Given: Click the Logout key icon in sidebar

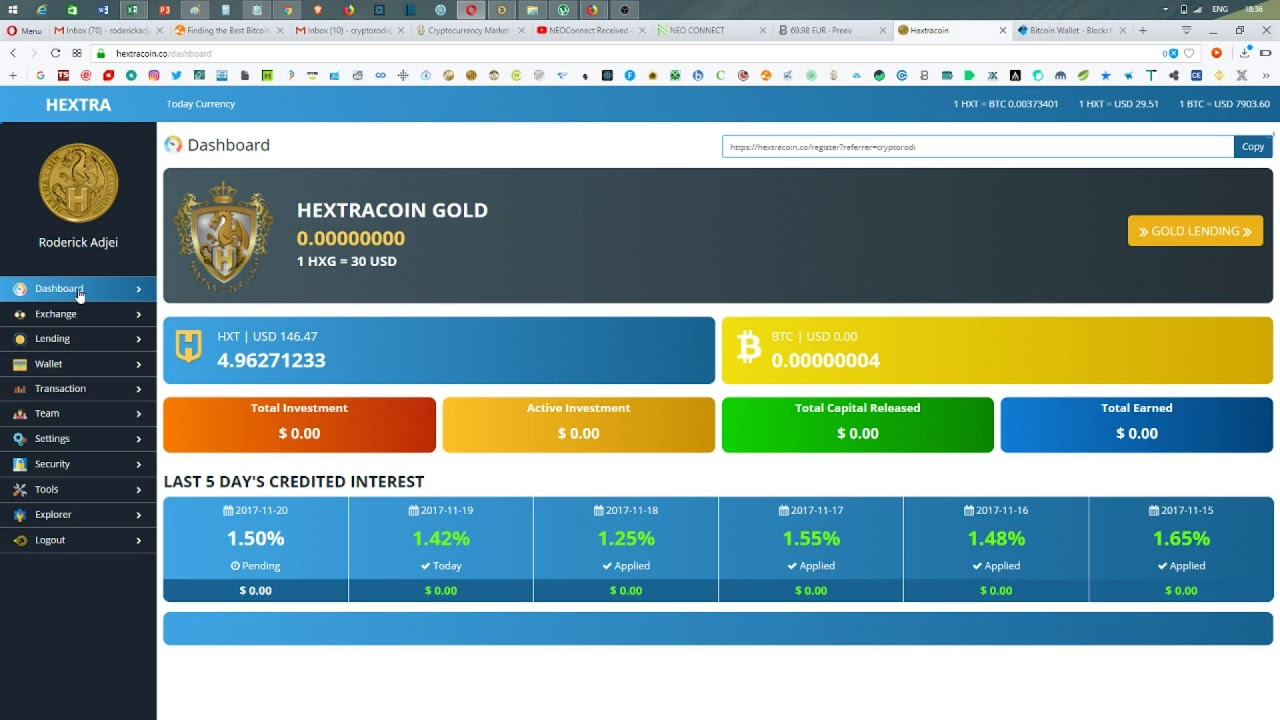Looking at the screenshot, I should click(x=20, y=540).
